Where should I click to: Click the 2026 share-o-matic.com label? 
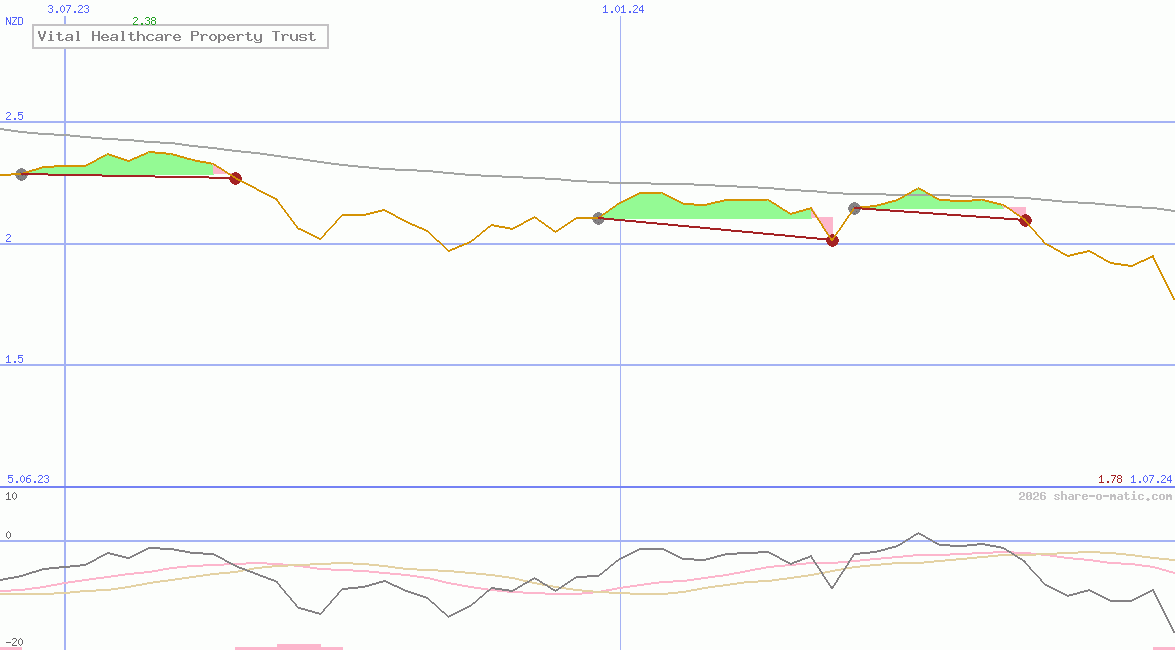[x=1095, y=496]
